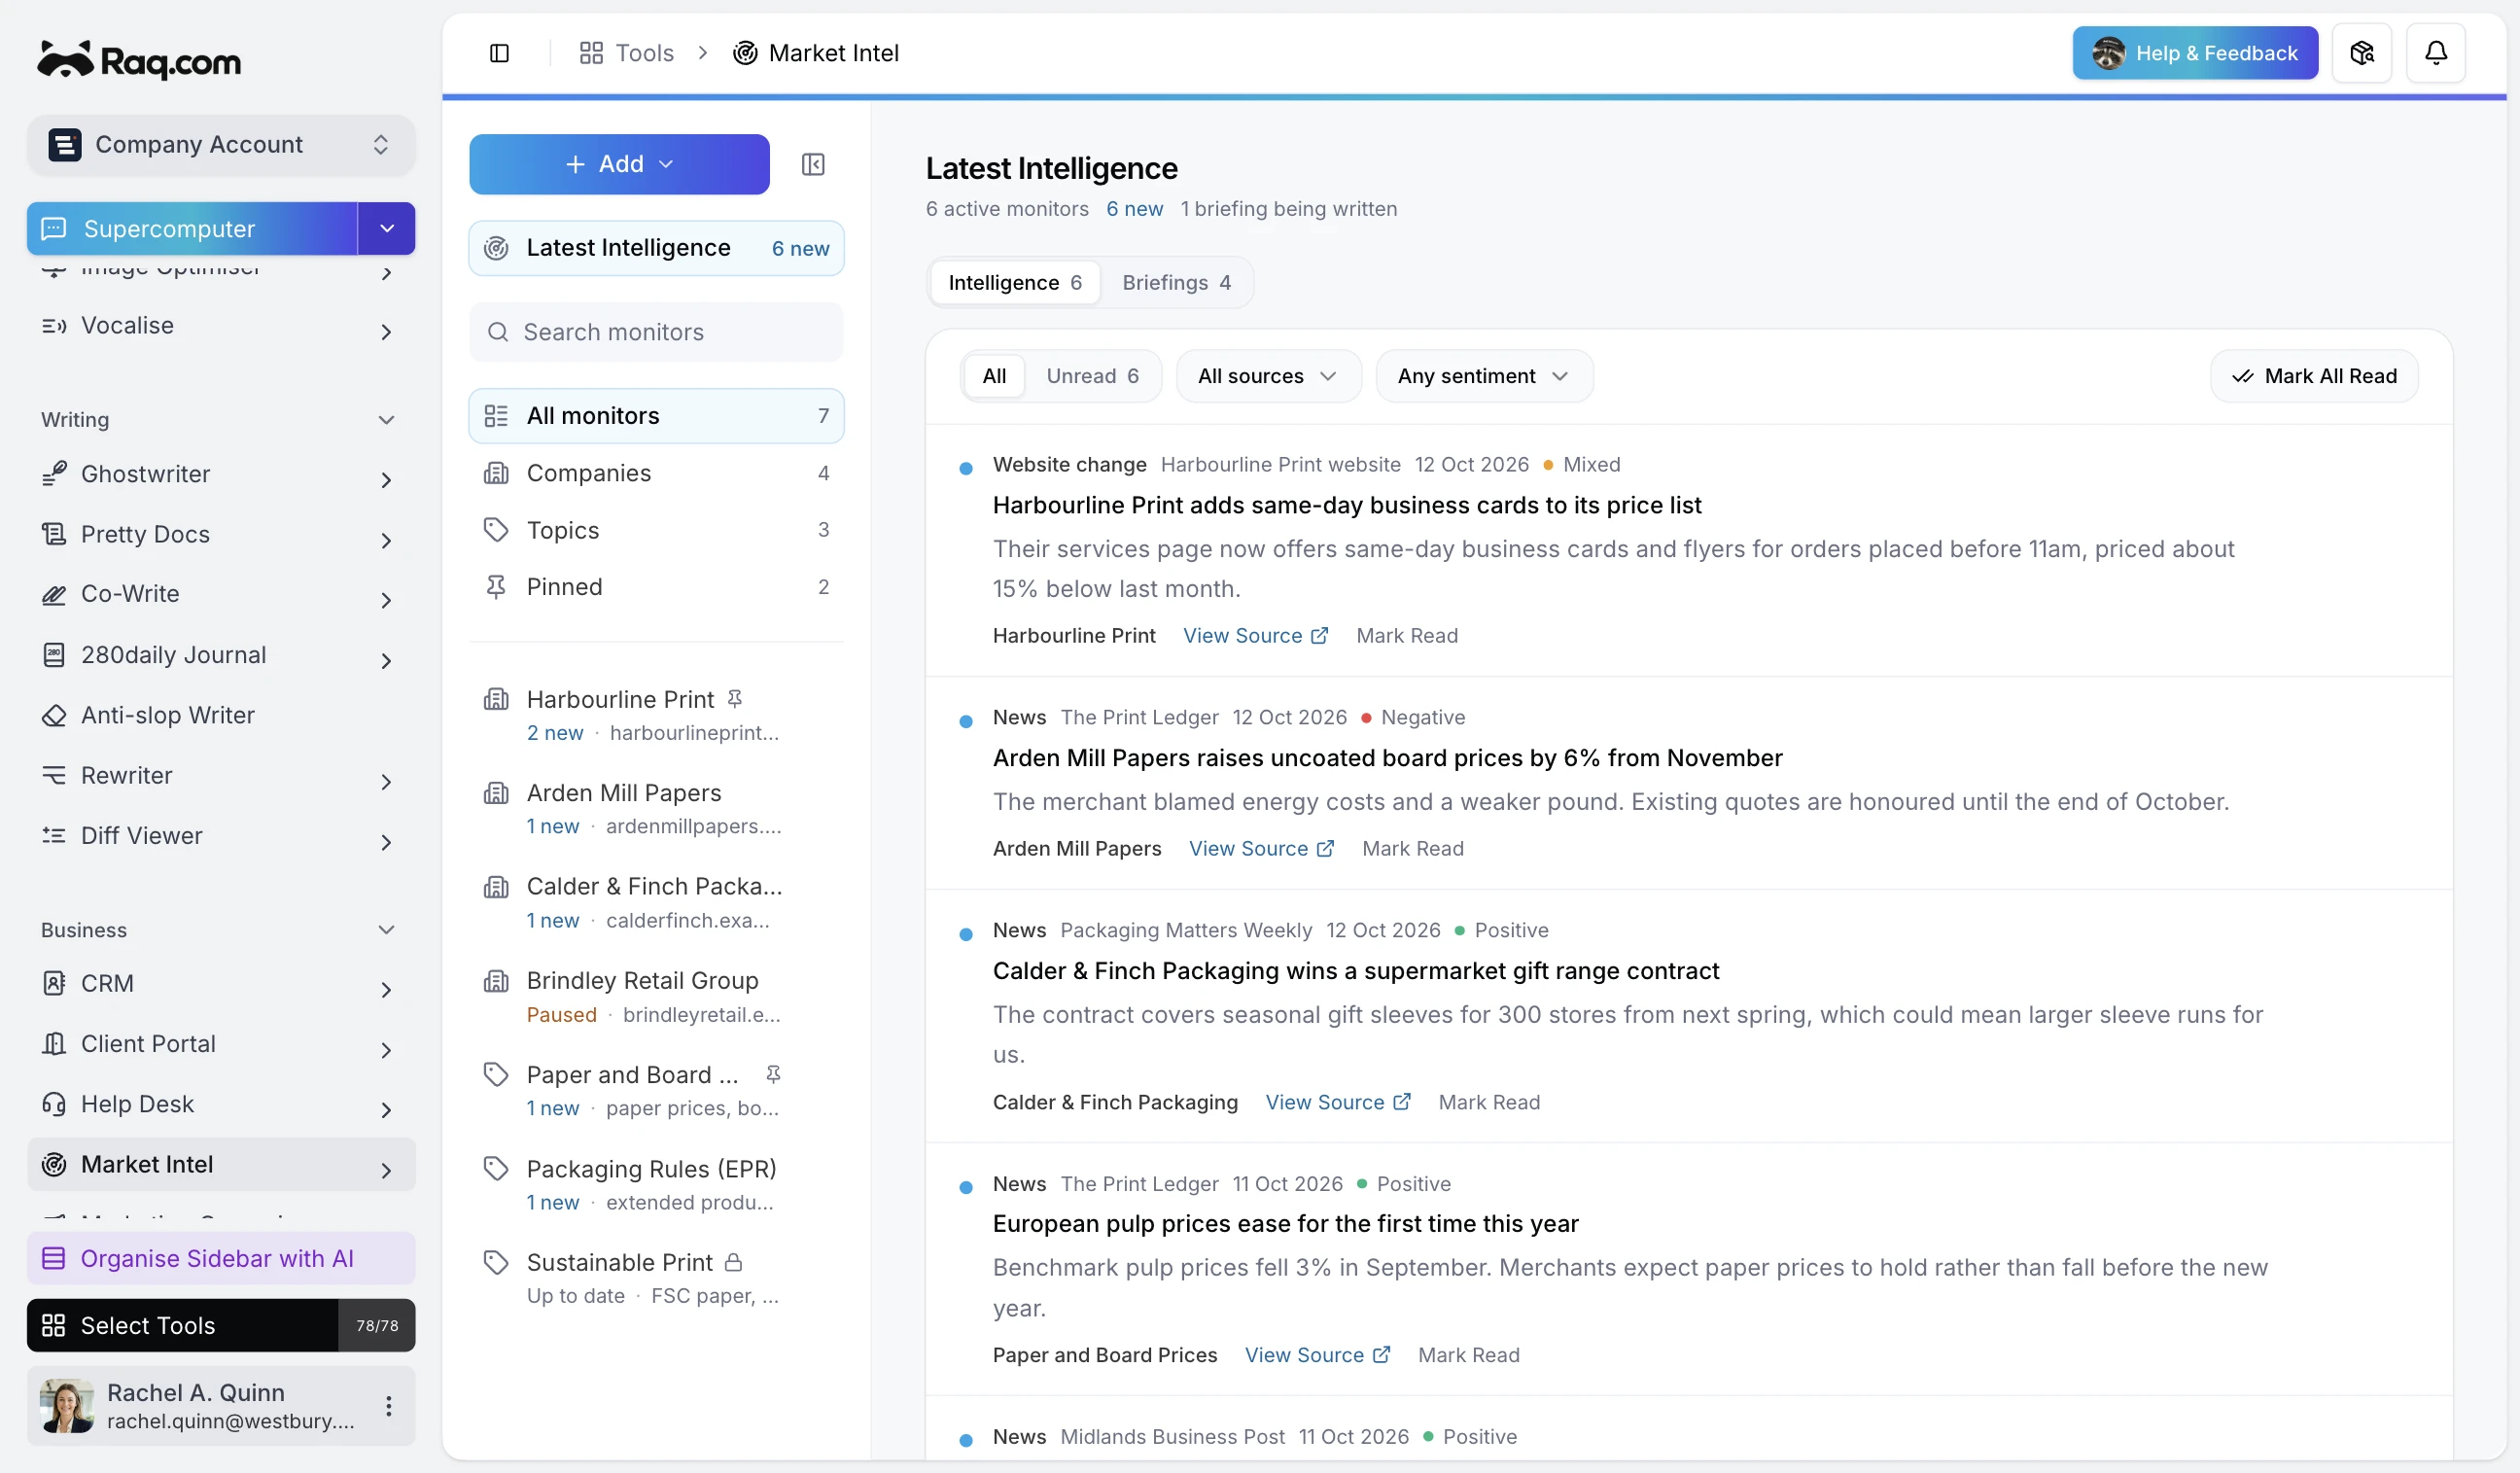Viewport: 2520px width, 1473px height.
Task: Open Arden Mill Papers monitor
Action: (x=656, y=809)
